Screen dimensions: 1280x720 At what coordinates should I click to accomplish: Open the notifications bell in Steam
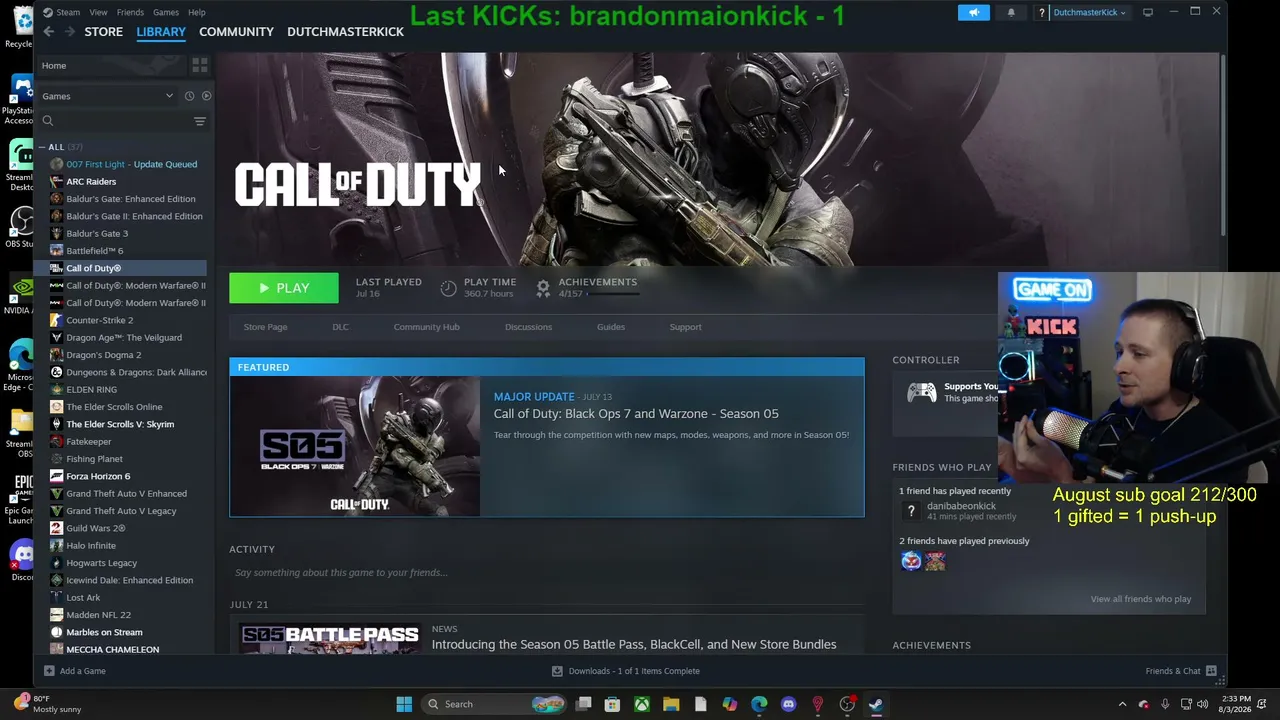1011,12
